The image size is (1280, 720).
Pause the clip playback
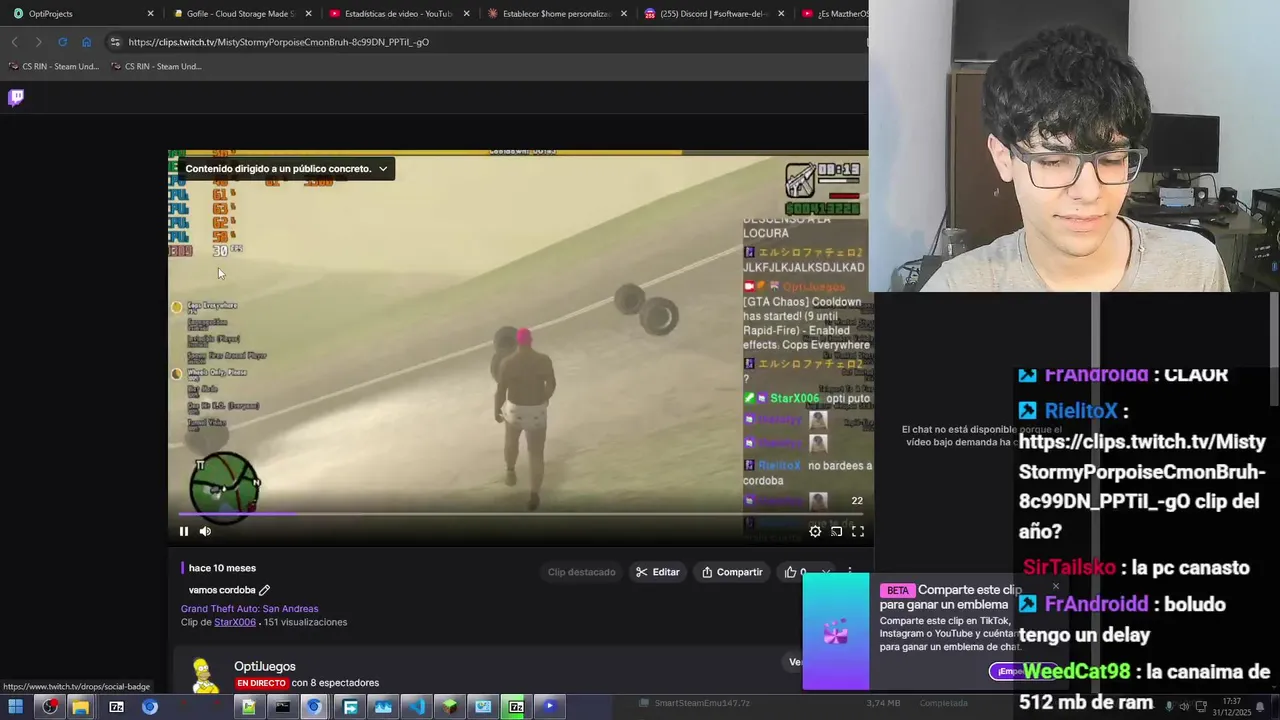pyautogui.click(x=184, y=531)
